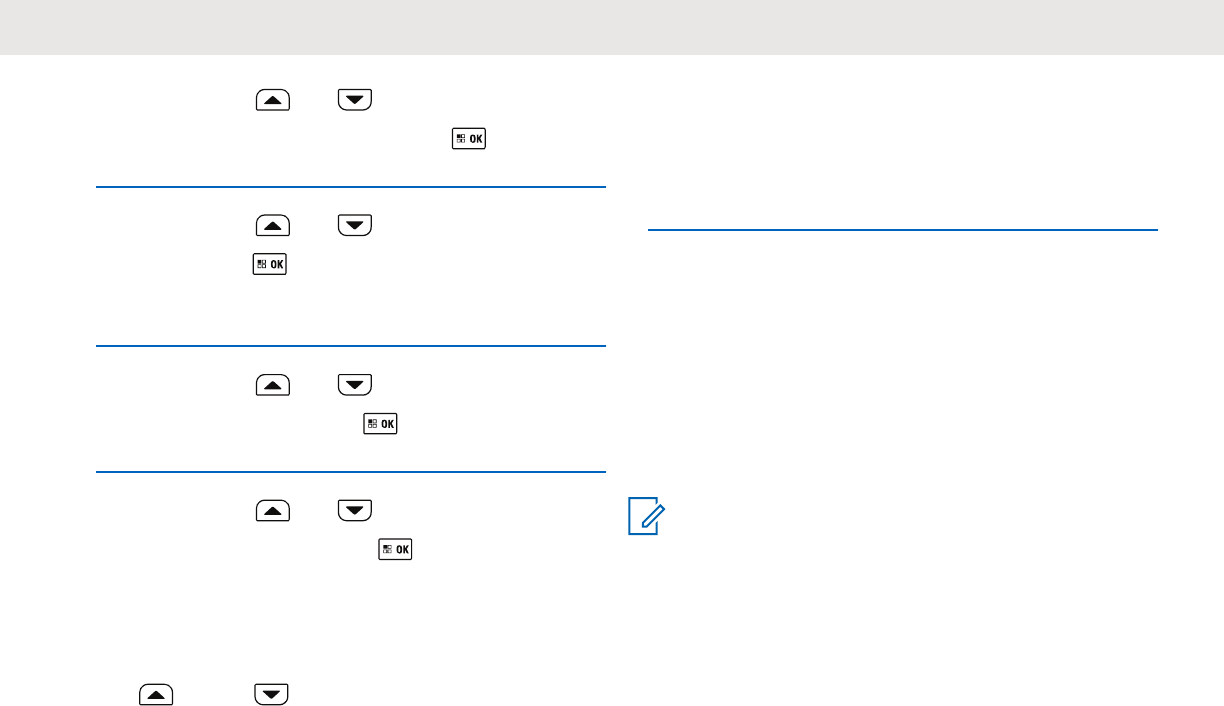The width and height of the screenshot is (1224, 706).
Task: Click the OK icon directly under the second up arrow
Action: pyautogui.click(x=270, y=265)
